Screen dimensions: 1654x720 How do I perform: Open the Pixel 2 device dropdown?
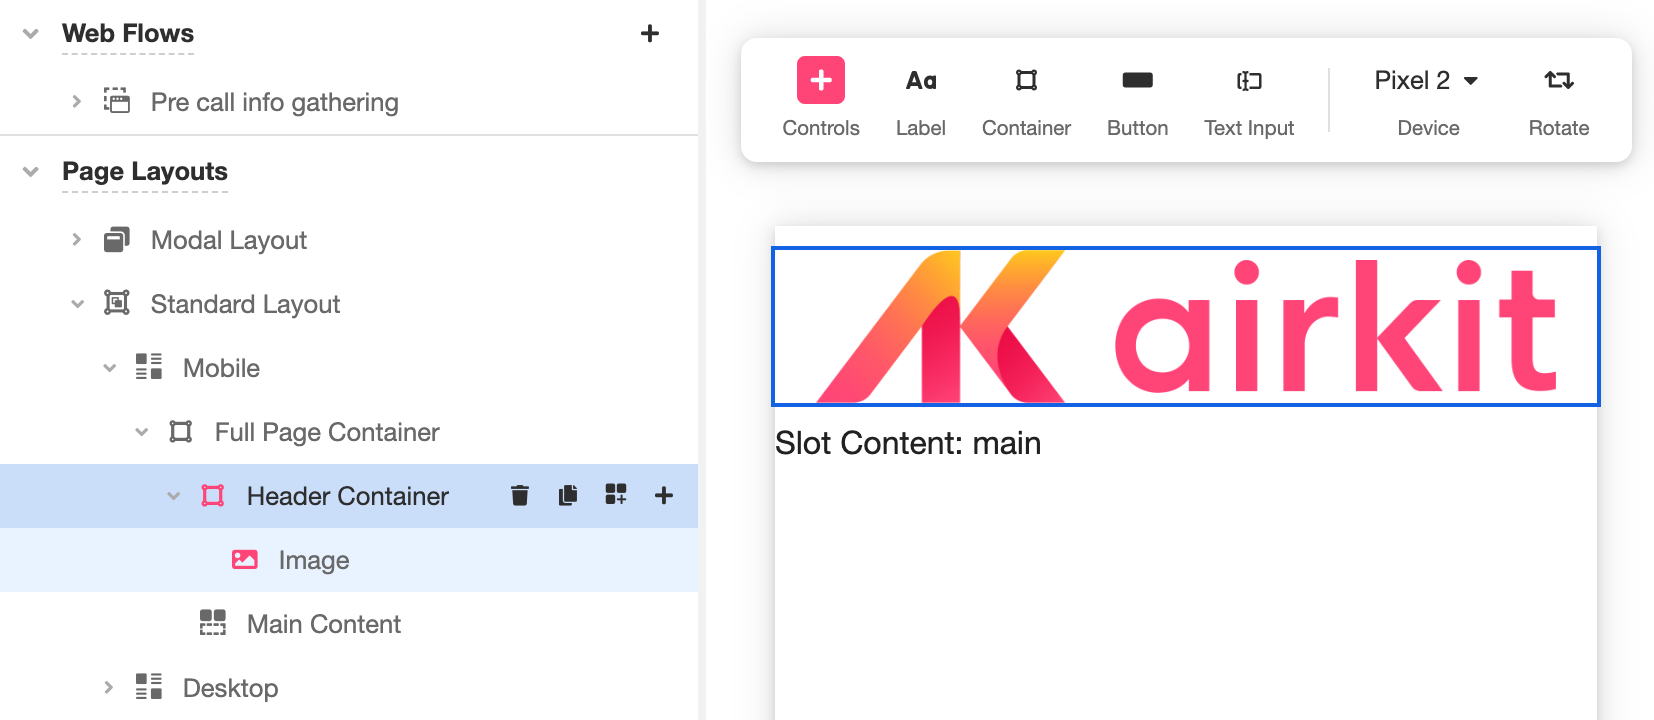click(1427, 80)
